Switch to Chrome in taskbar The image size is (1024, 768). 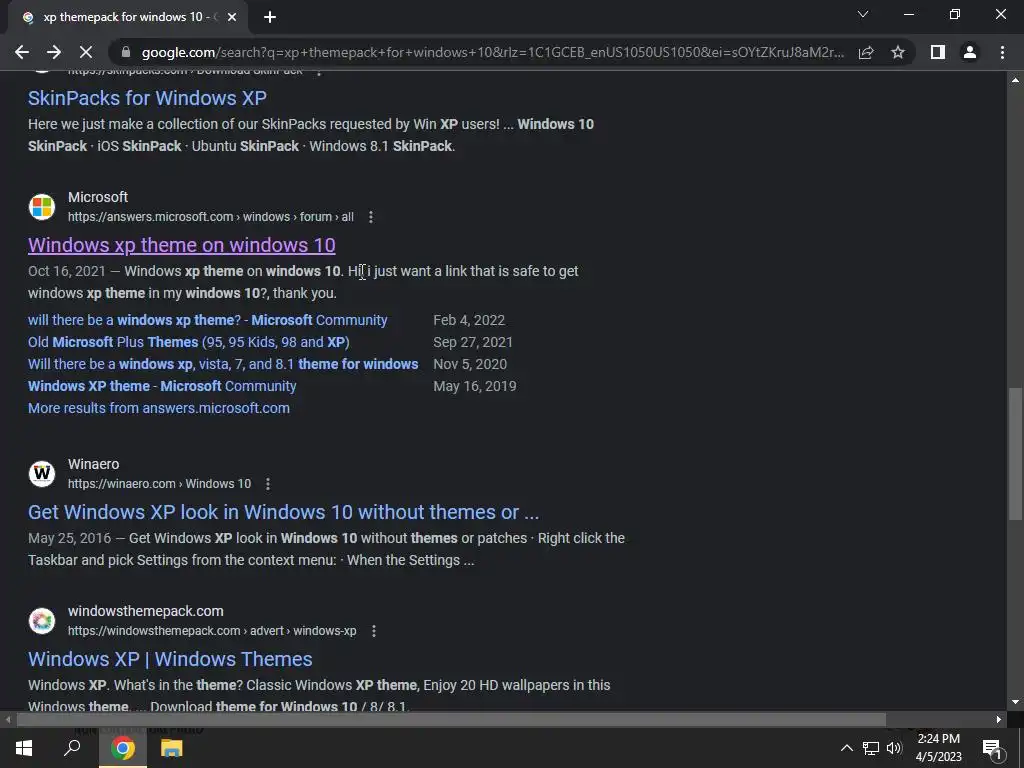[123, 748]
